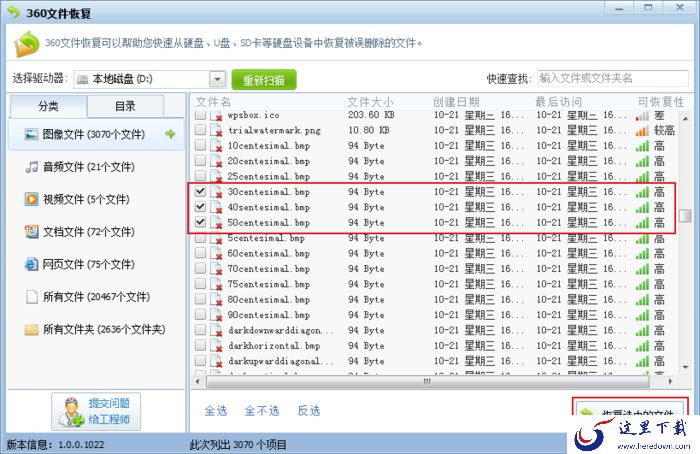Click file icon of 10centesimal.bmp

217,146
